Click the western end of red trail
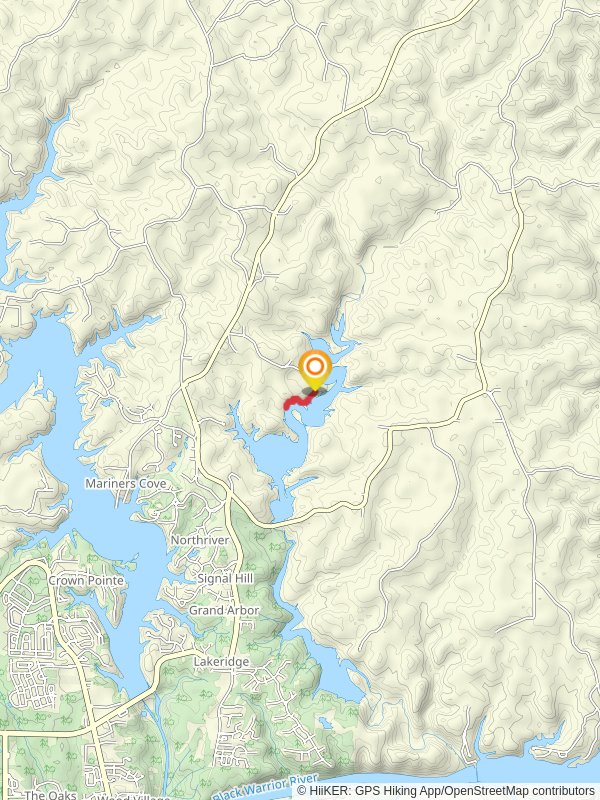Viewport: 600px width, 800px height. [x=287, y=406]
